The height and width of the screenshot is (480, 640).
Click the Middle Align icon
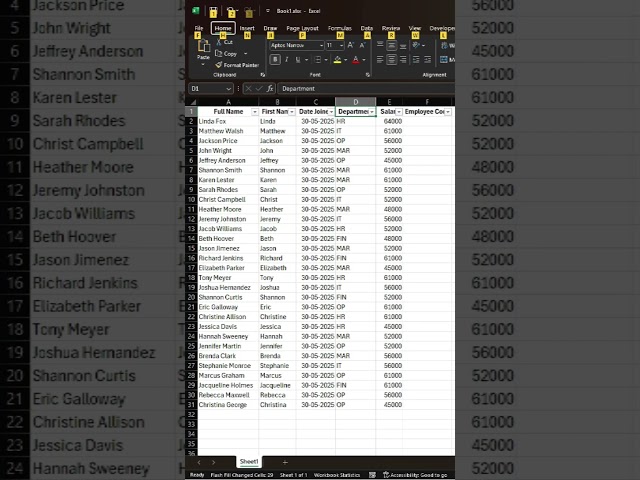point(391,45)
